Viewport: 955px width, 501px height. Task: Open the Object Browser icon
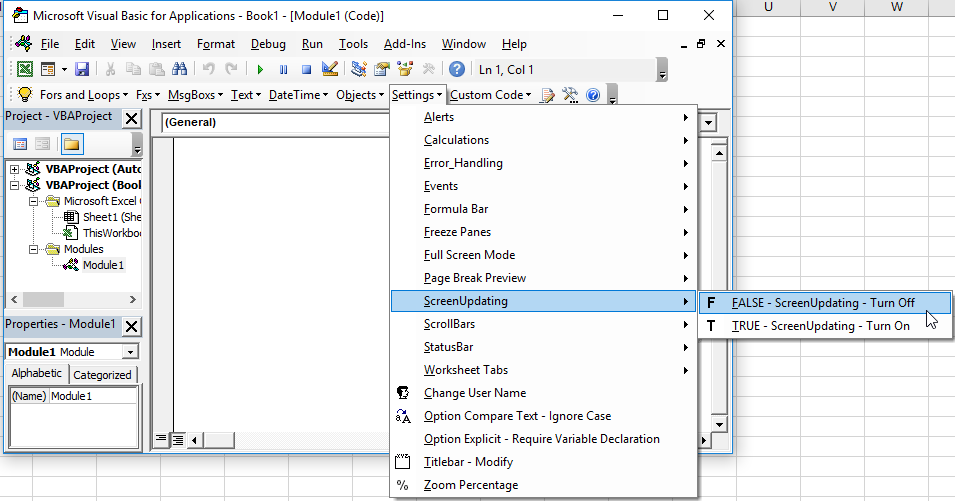[x=405, y=69]
